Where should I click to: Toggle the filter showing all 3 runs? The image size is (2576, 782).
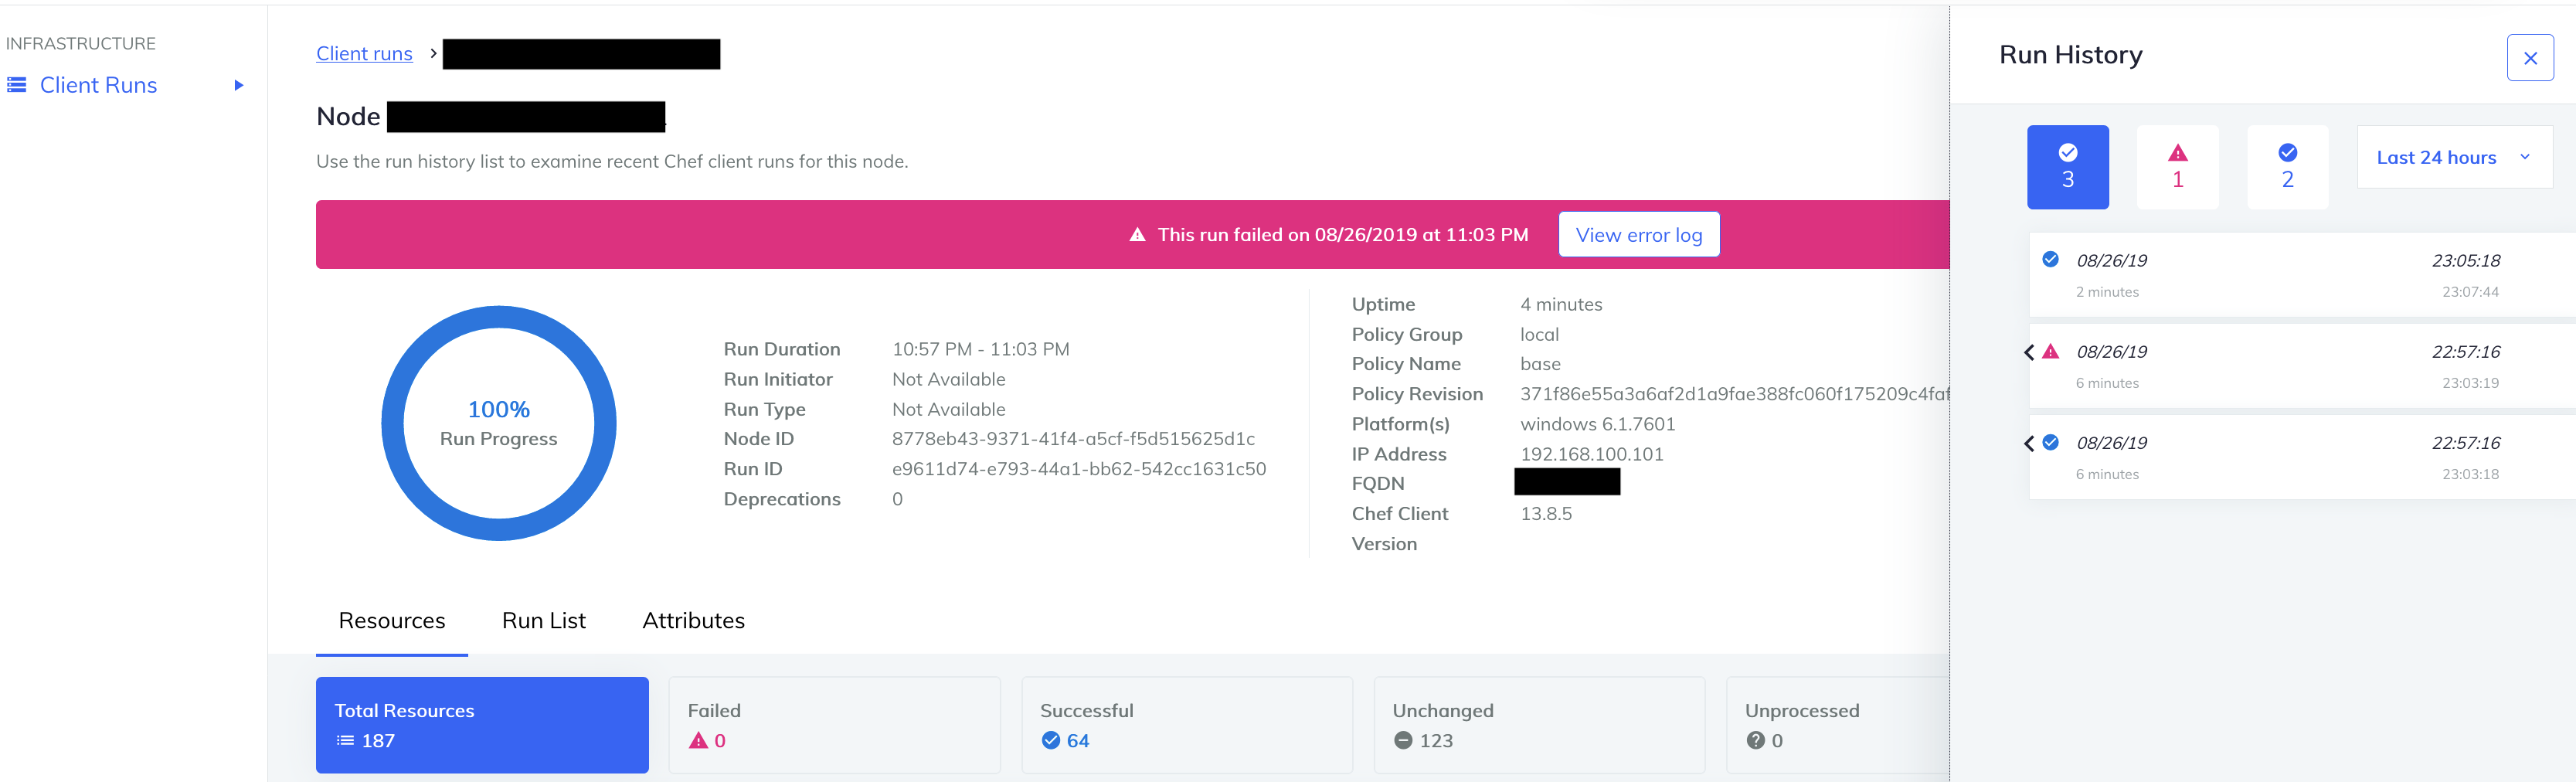tap(2067, 167)
